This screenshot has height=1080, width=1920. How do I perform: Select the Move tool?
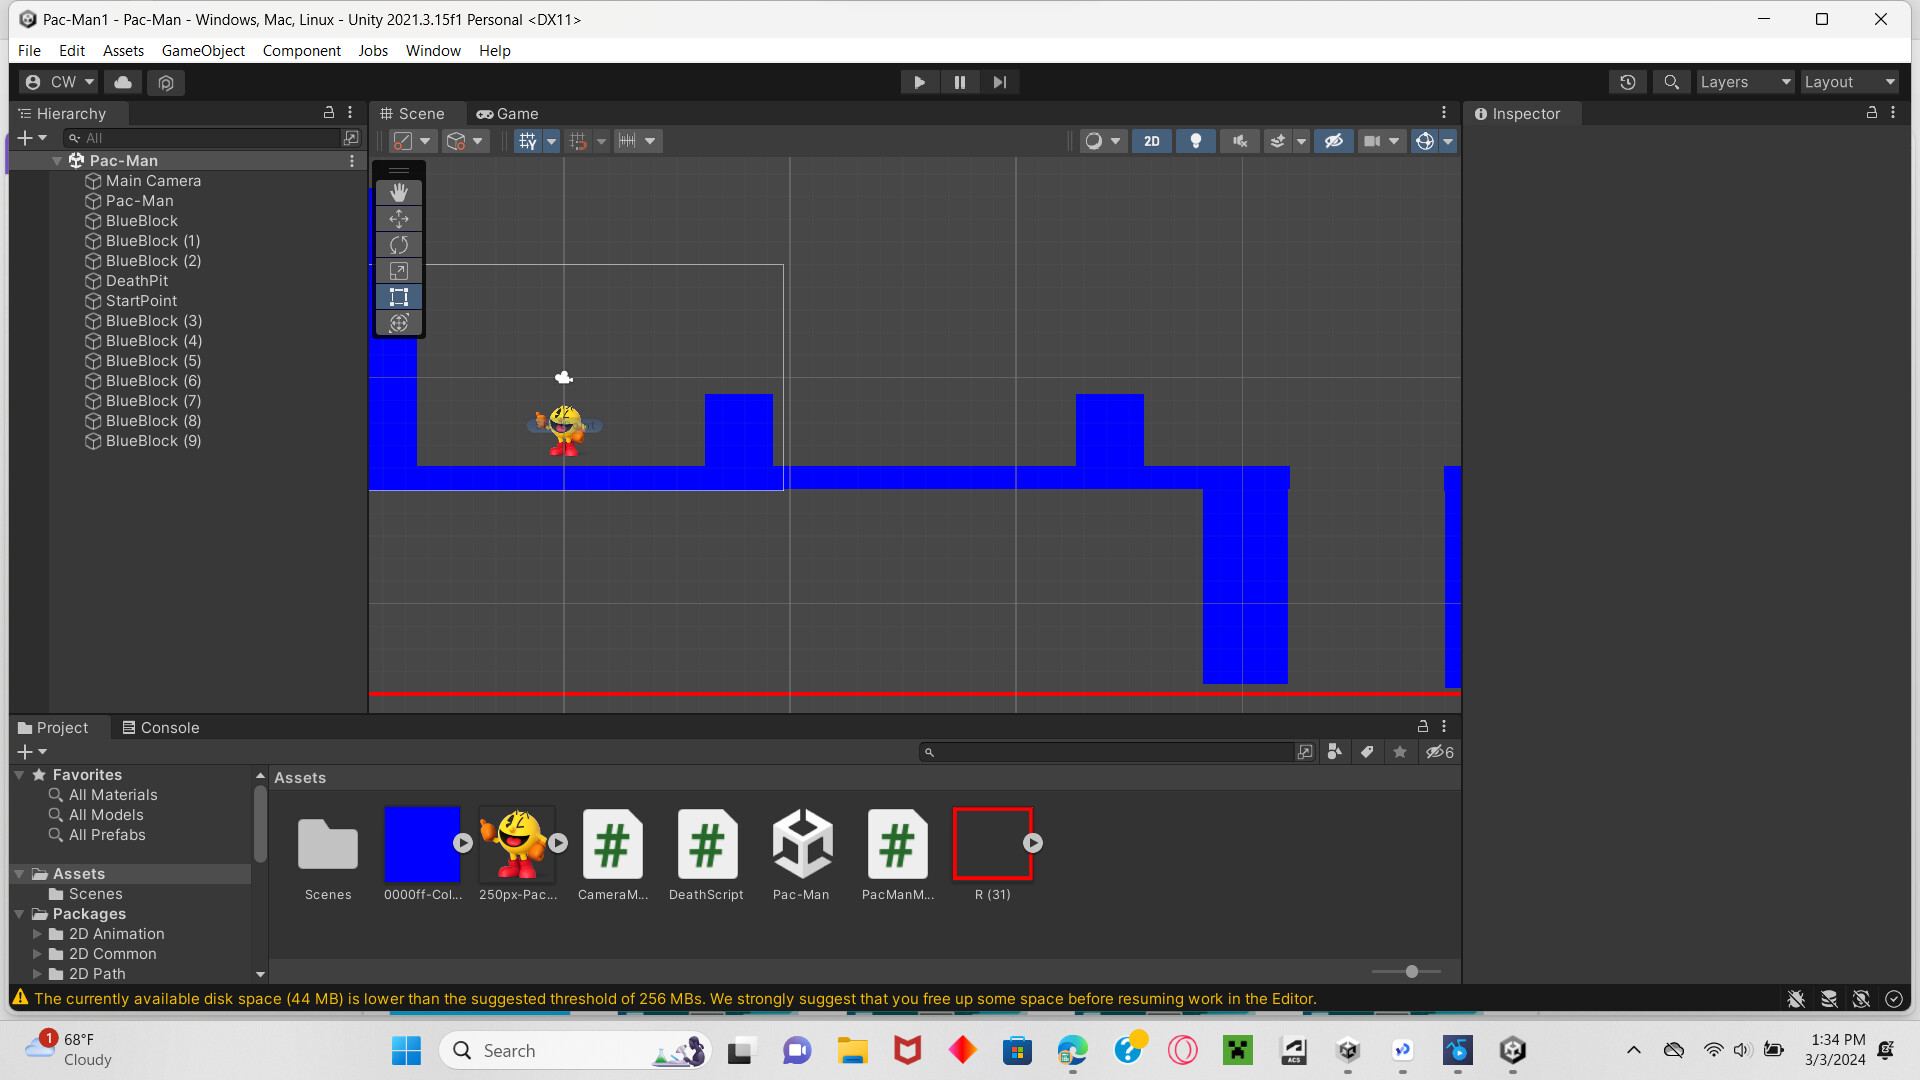pos(399,218)
